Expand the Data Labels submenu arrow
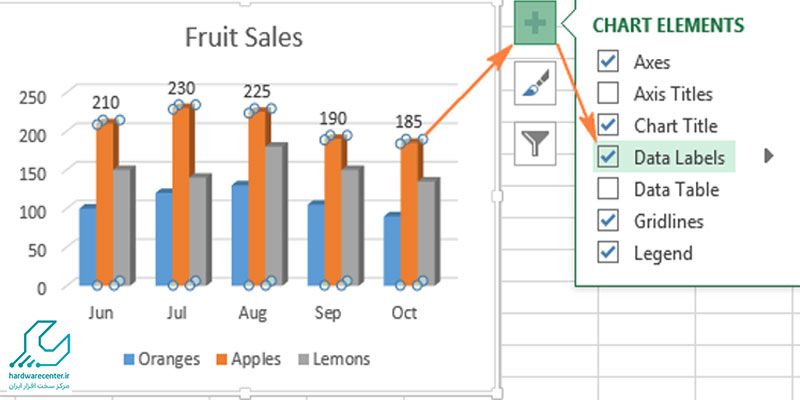This screenshot has width=800, height=400. (769, 156)
